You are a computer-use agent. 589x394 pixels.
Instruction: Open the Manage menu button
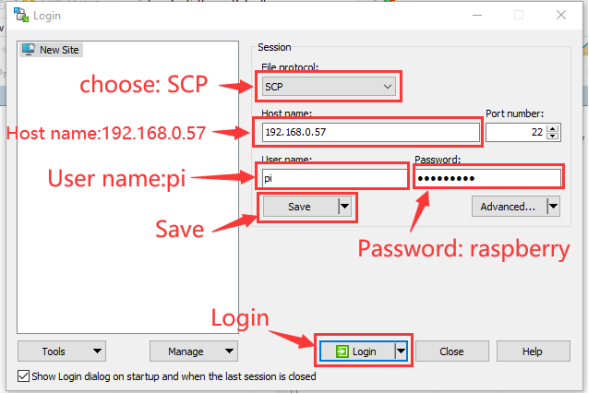click(193, 351)
